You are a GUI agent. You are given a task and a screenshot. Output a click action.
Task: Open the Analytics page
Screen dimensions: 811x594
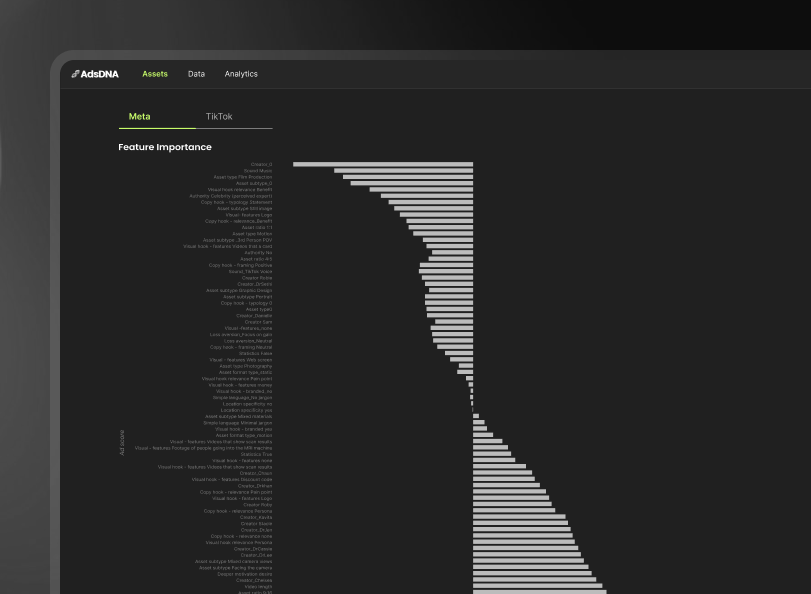[x=241, y=74]
